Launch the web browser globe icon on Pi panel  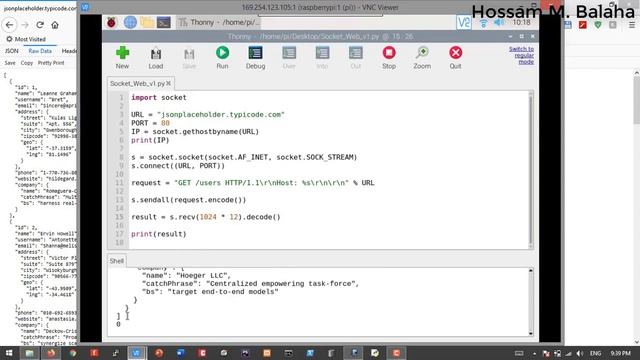tap(130, 22)
